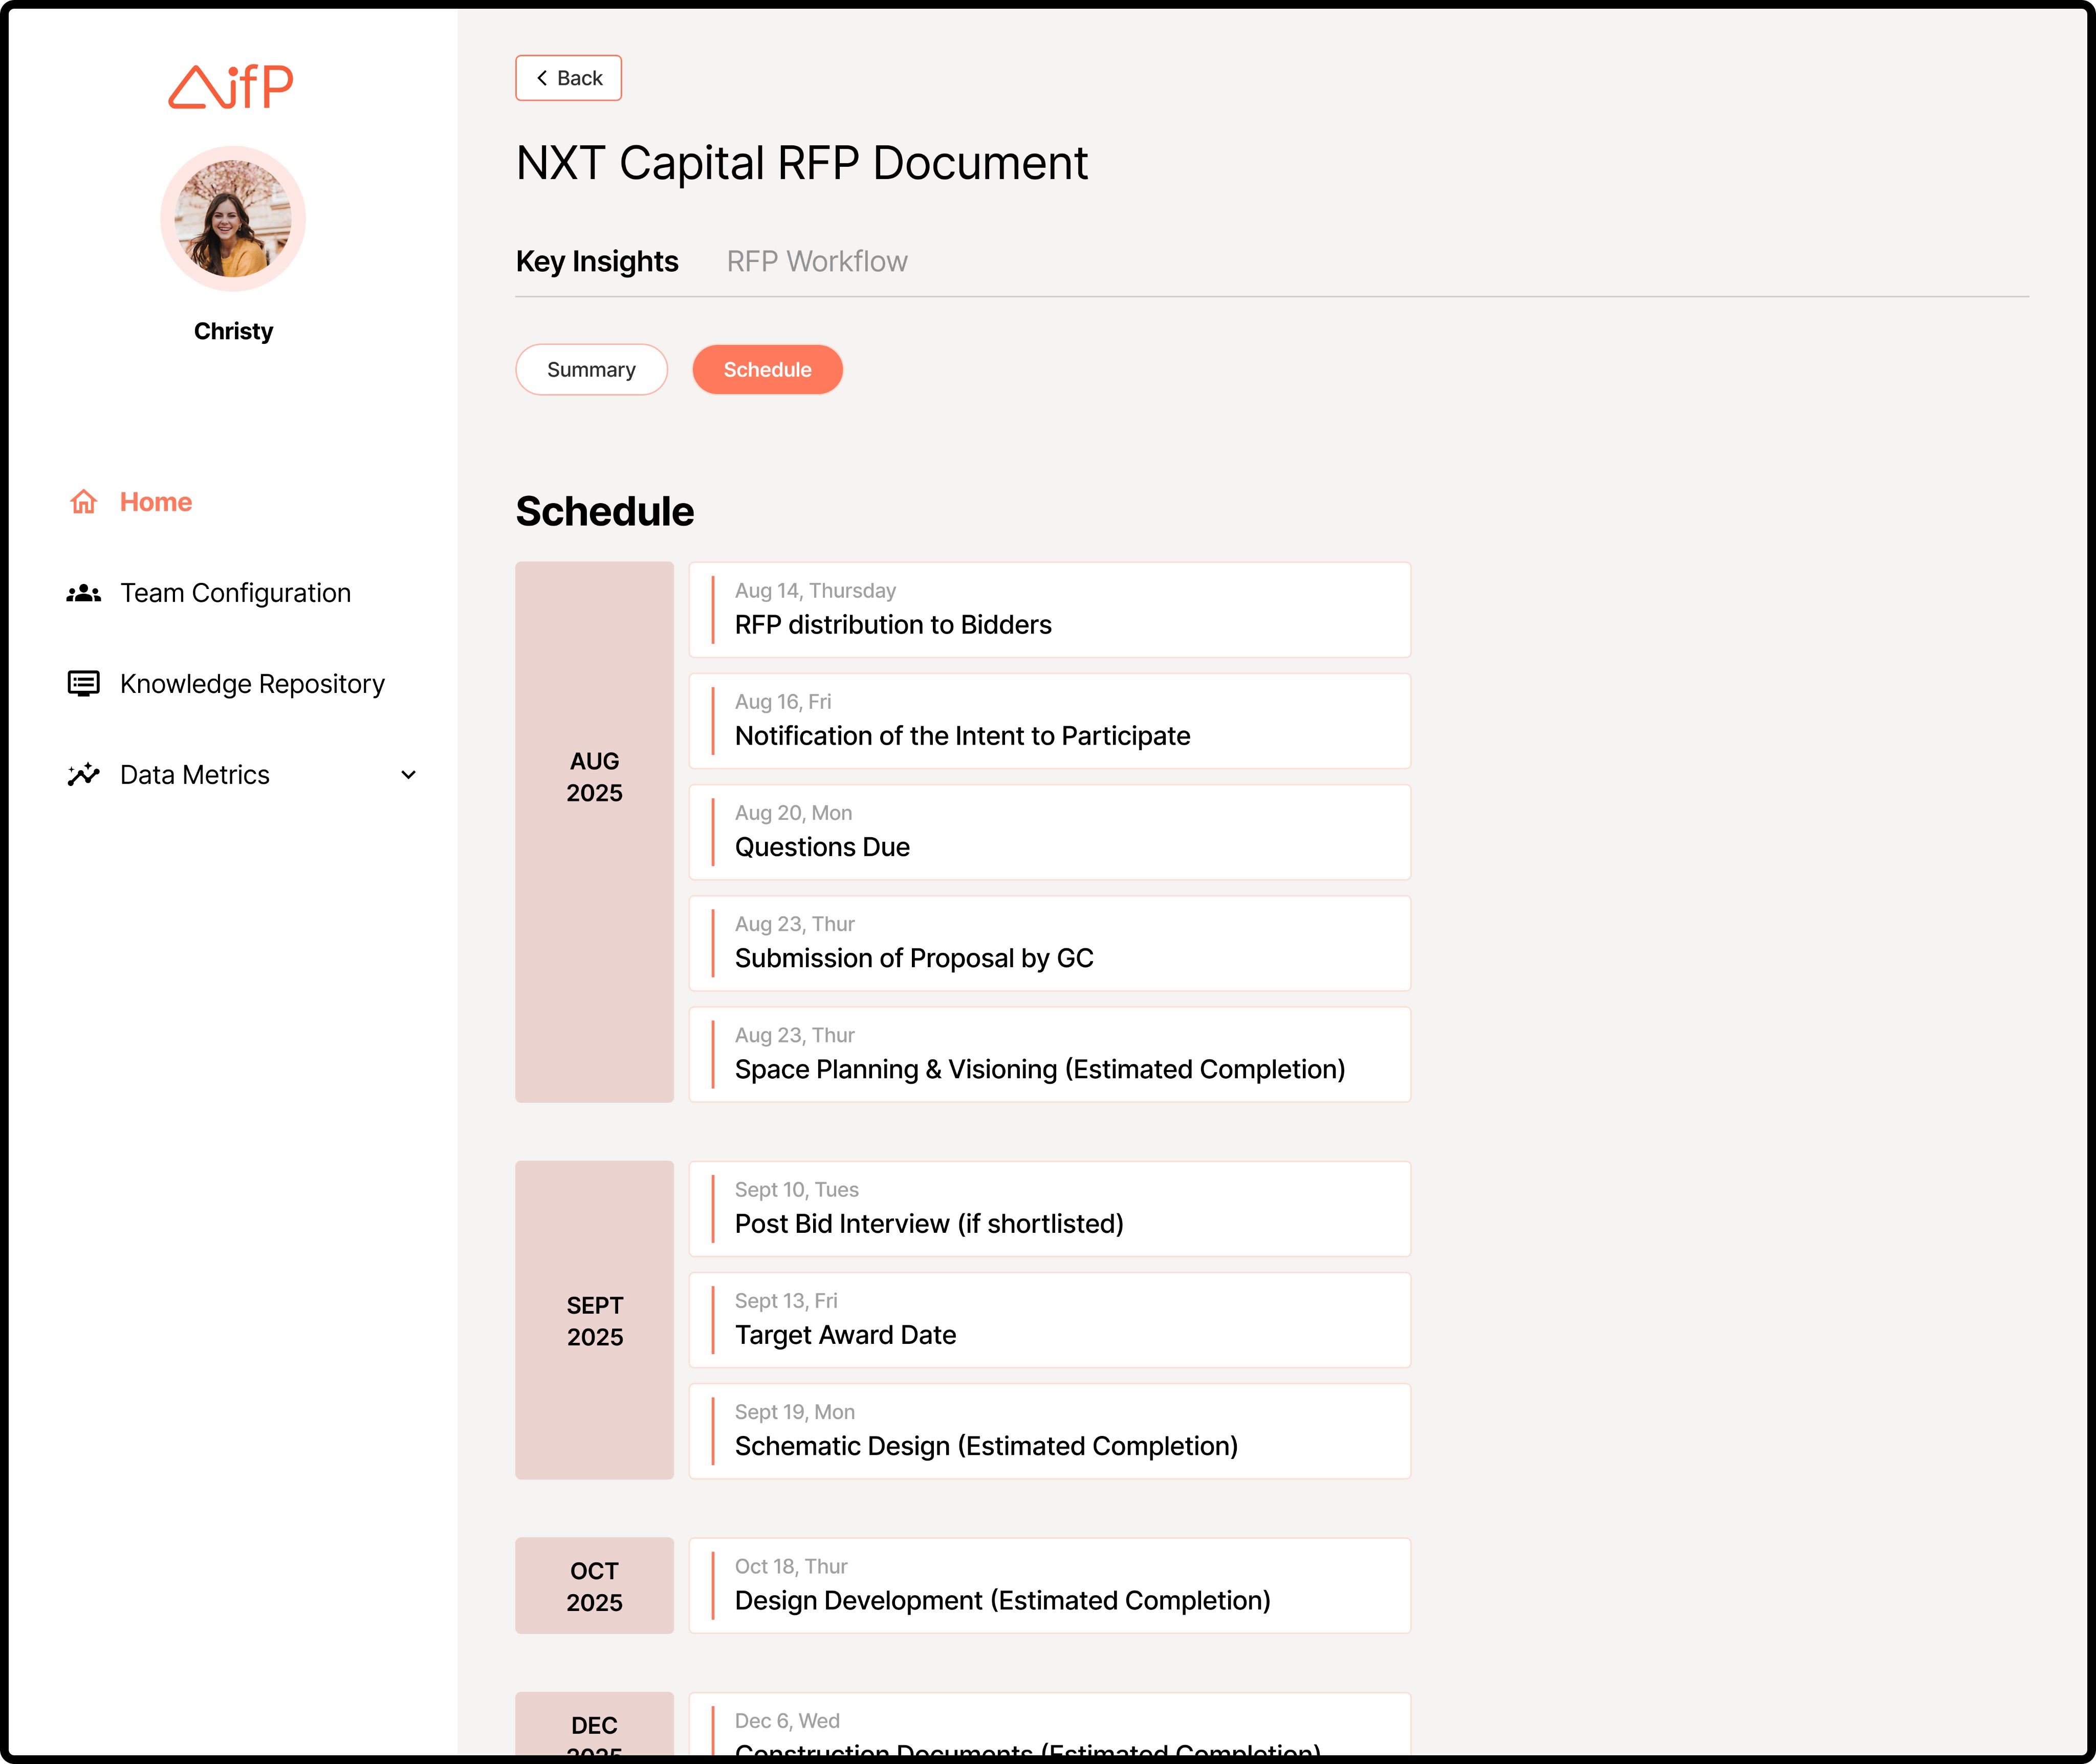Click the Knowledge Repository list icon
2096x1764 pixels.
click(83, 684)
